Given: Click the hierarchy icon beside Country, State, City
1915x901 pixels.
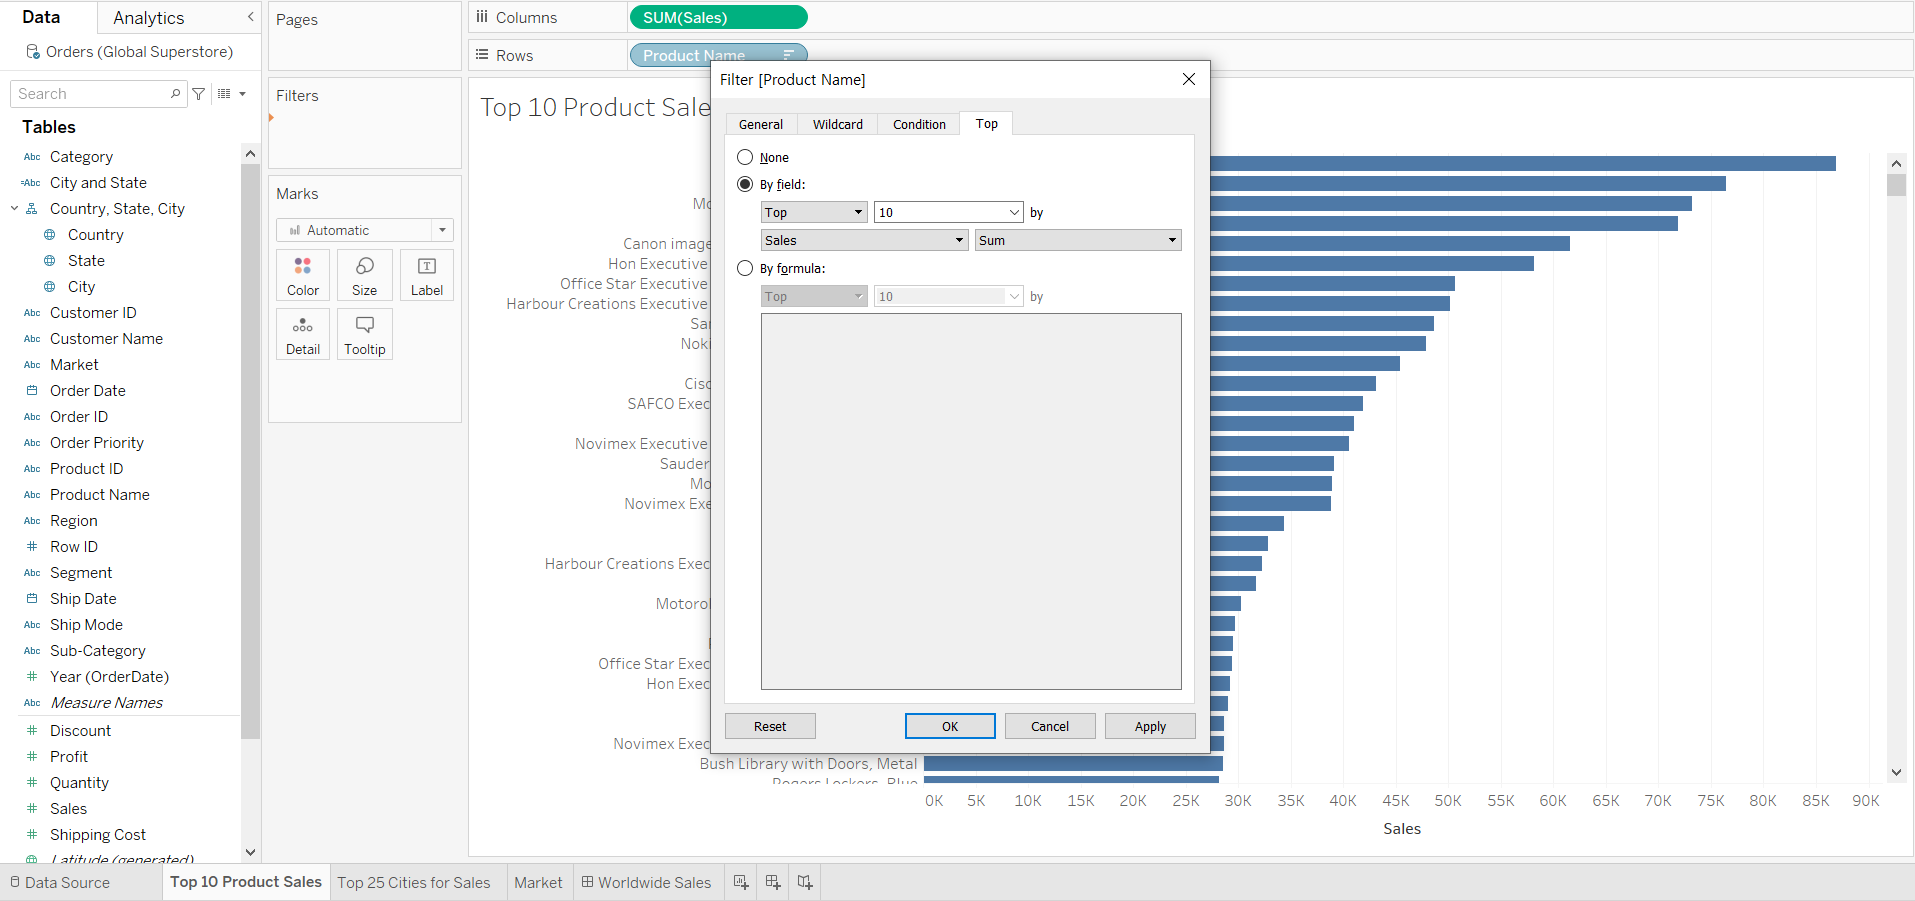Looking at the screenshot, I should 32,209.
